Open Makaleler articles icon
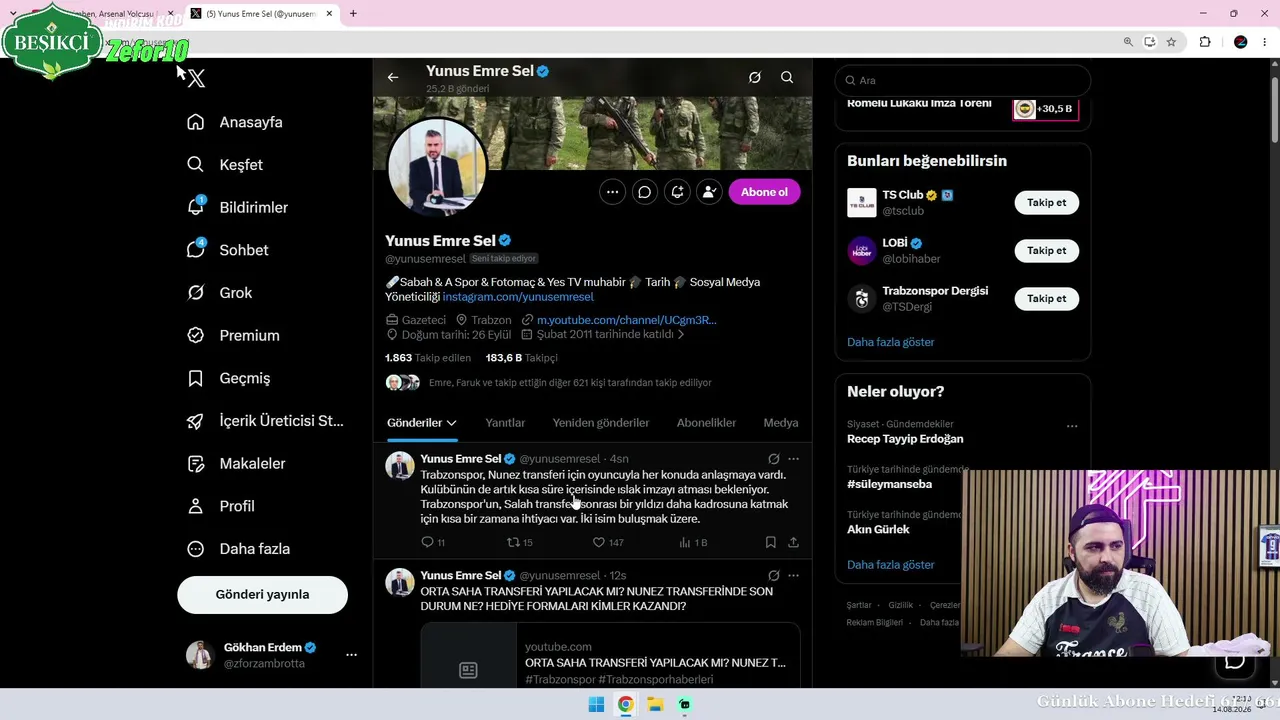This screenshot has width=1280, height=720. click(196, 464)
